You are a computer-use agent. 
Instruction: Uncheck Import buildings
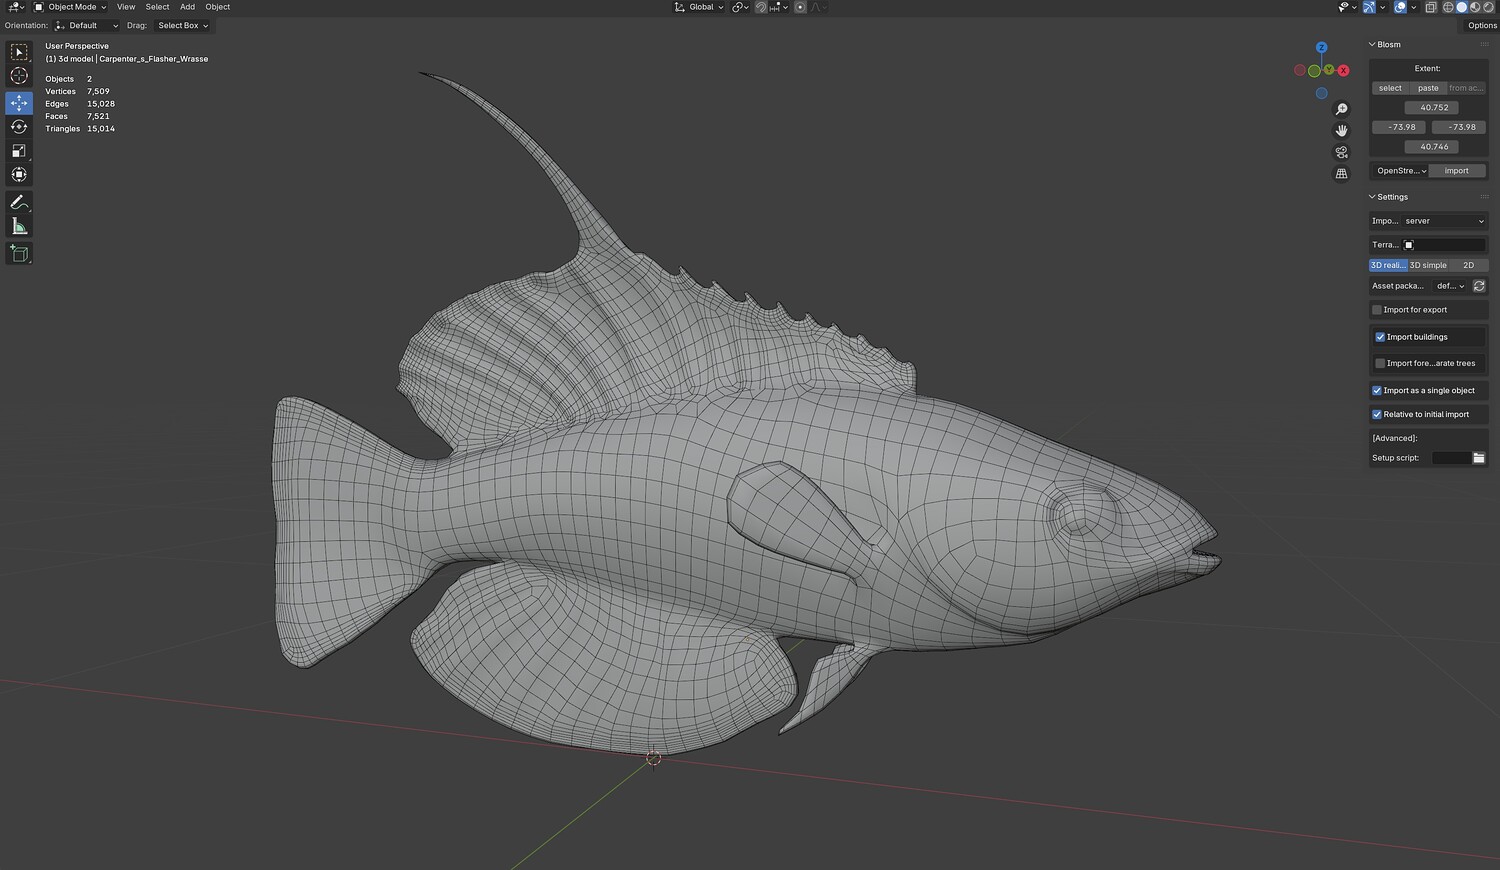click(1380, 337)
